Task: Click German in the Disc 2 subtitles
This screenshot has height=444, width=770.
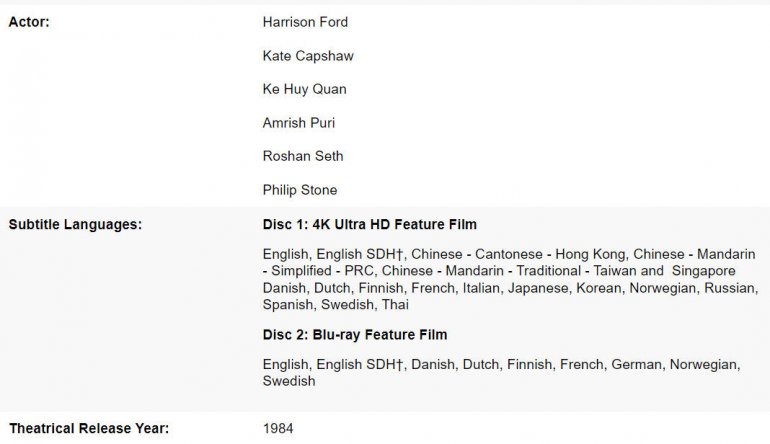Action: click(635, 364)
